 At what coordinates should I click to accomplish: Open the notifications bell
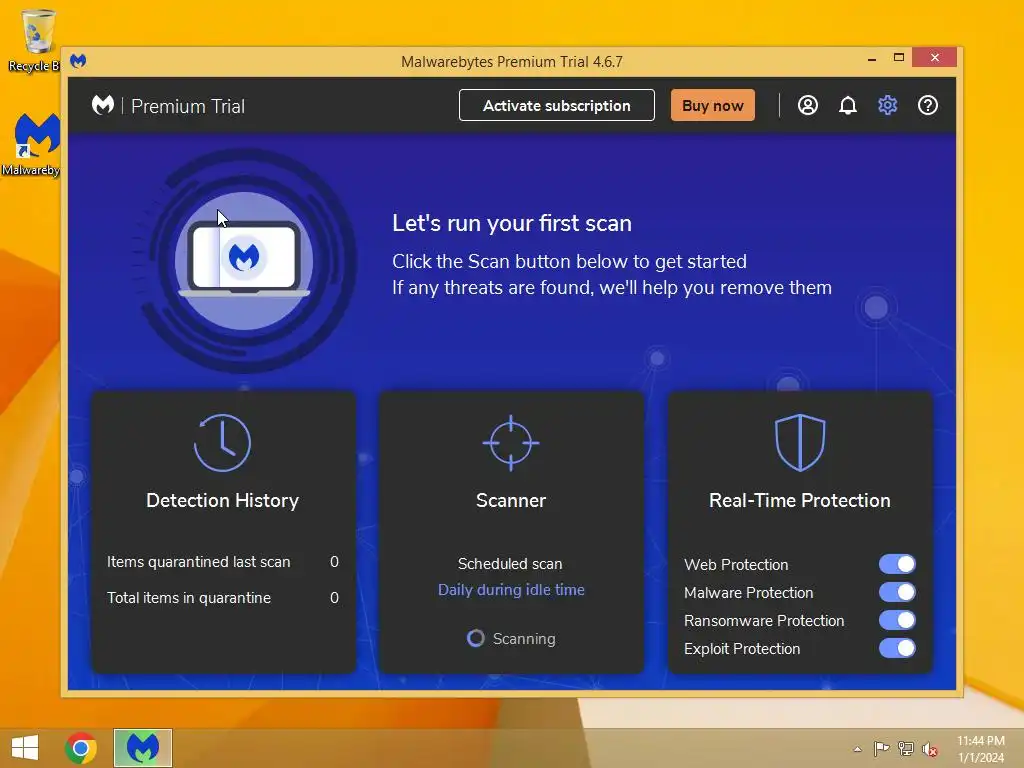[848, 105]
